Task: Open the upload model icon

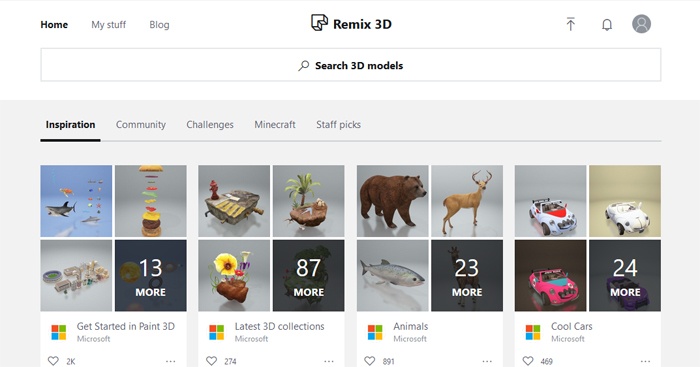Action: (570, 24)
